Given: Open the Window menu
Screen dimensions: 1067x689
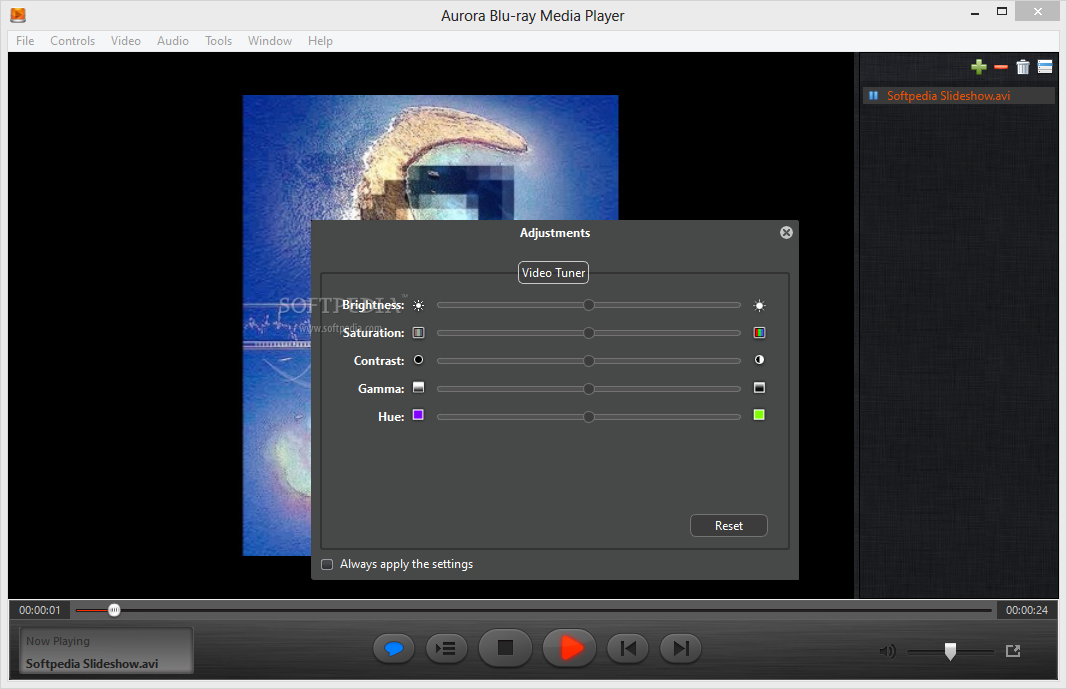Looking at the screenshot, I should pos(270,41).
